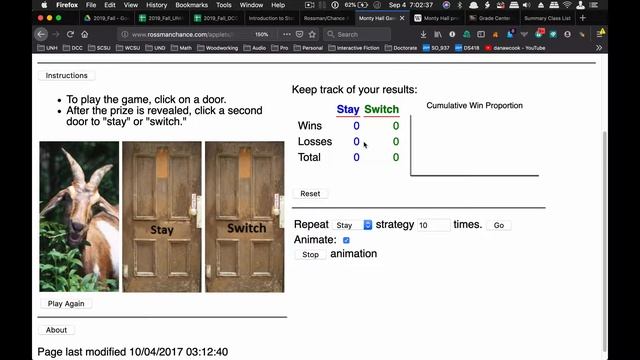Open the browser home page
The height and width of the screenshot is (360, 640).
coord(84,34)
